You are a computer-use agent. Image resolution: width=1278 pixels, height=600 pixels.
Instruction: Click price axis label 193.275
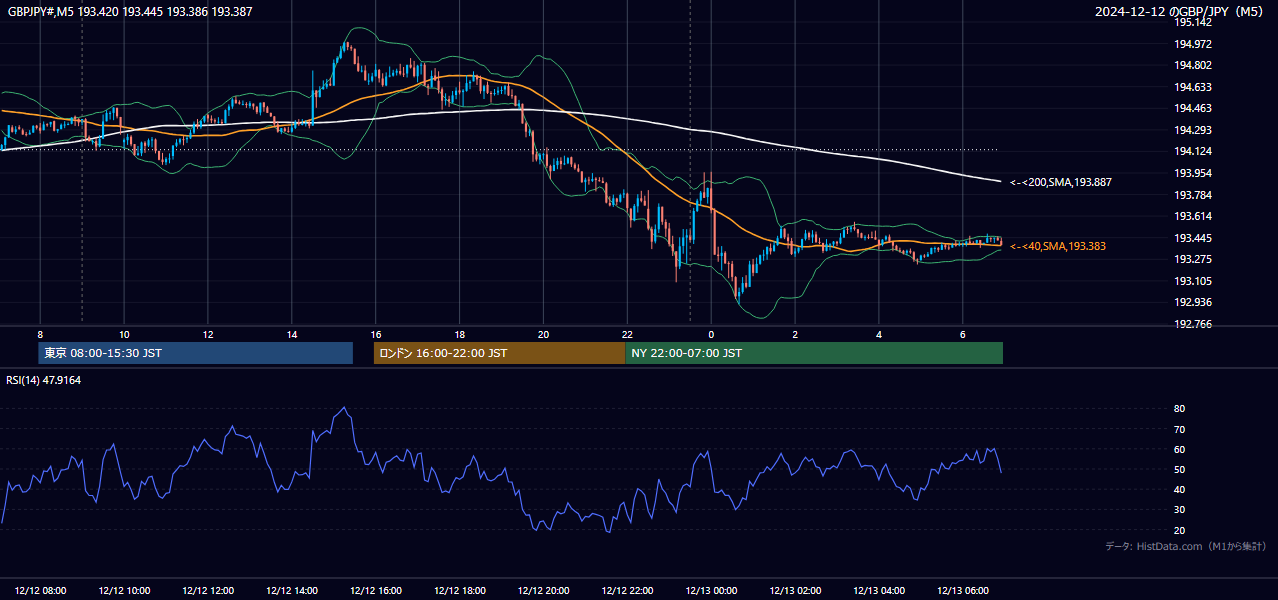tap(1193, 259)
